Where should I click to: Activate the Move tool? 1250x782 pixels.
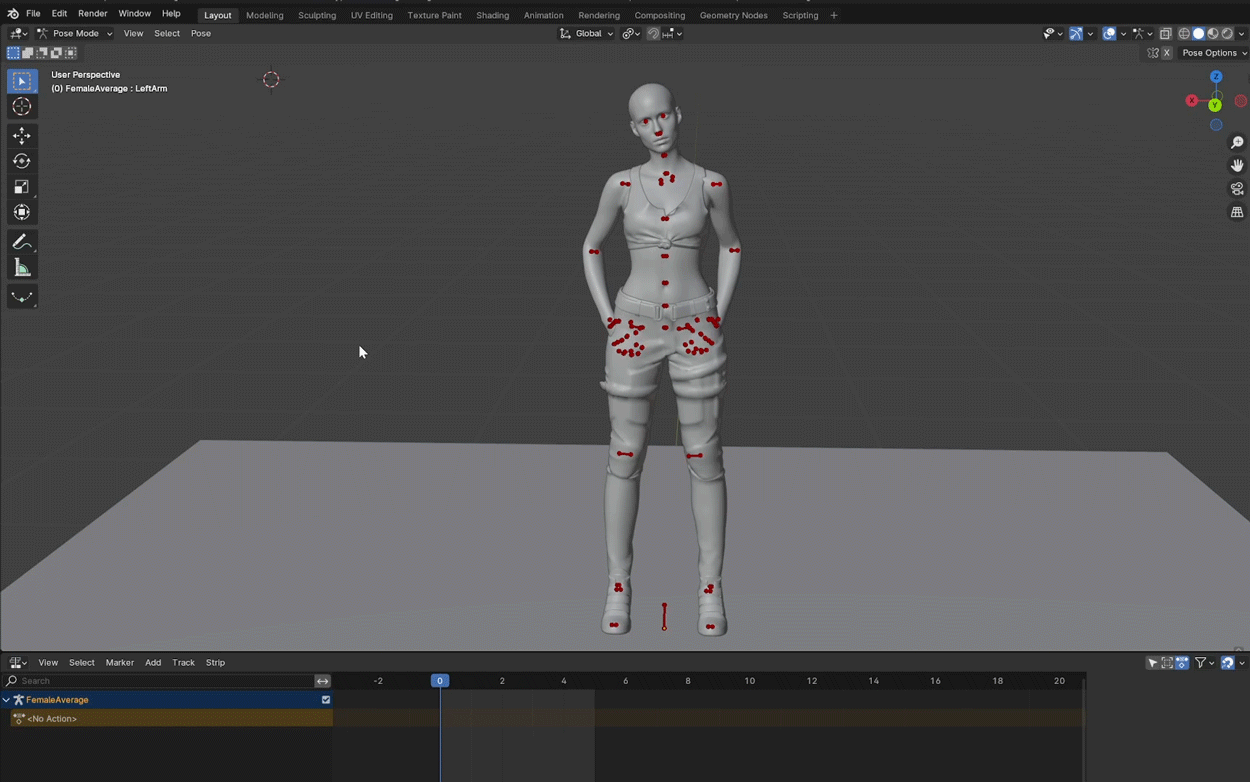tap(22, 135)
